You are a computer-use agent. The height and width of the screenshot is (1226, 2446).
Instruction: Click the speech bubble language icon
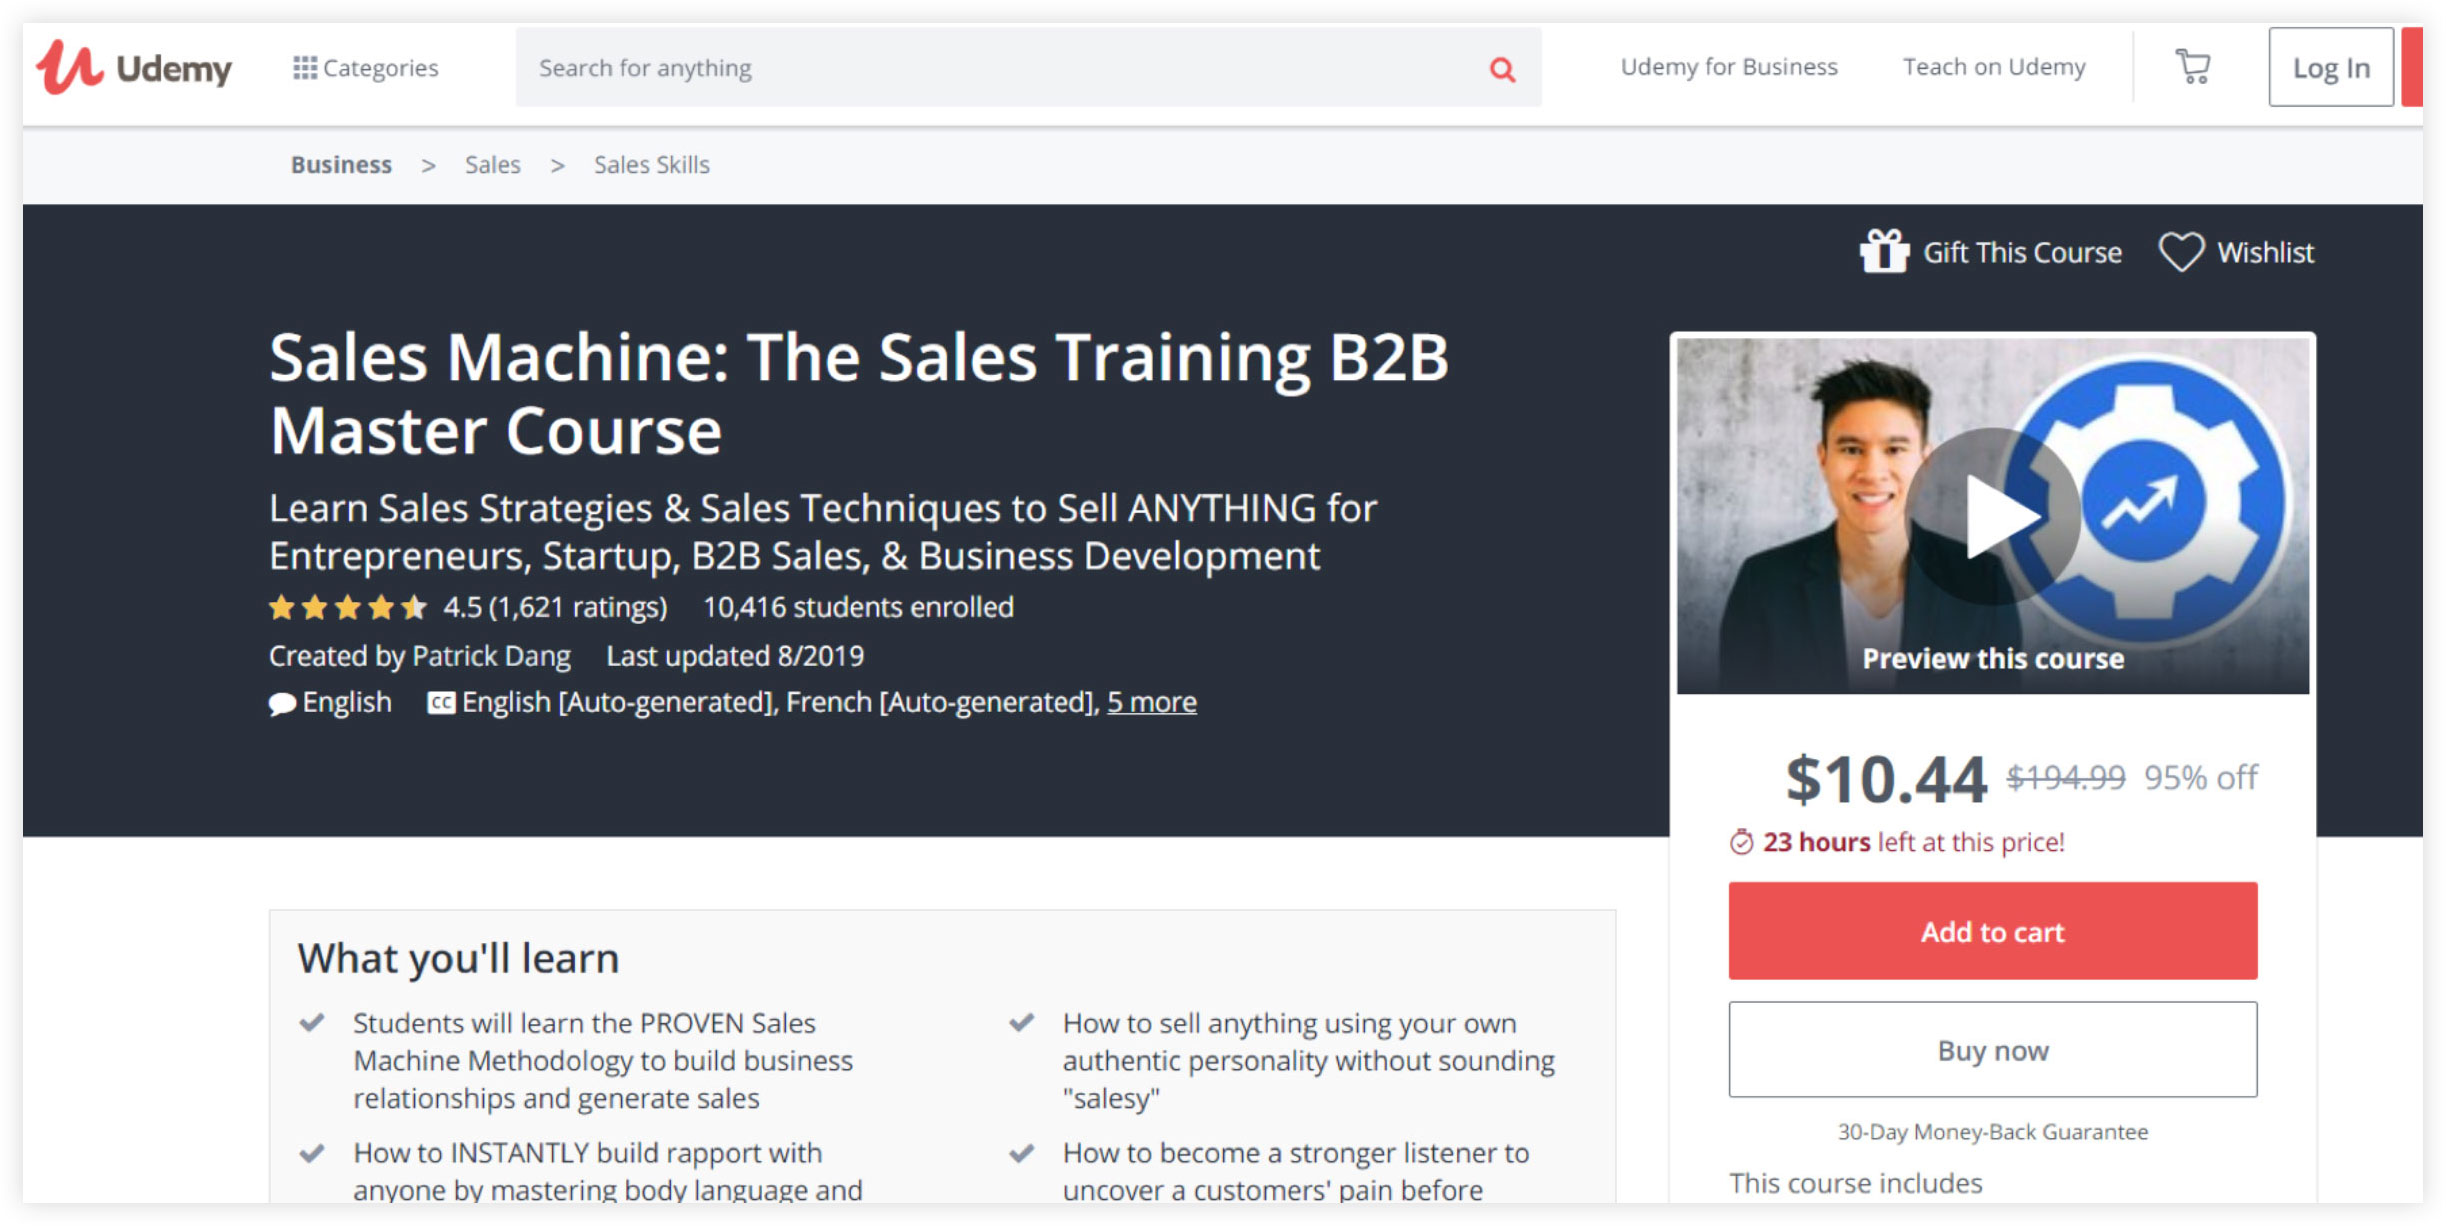point(282,704)
